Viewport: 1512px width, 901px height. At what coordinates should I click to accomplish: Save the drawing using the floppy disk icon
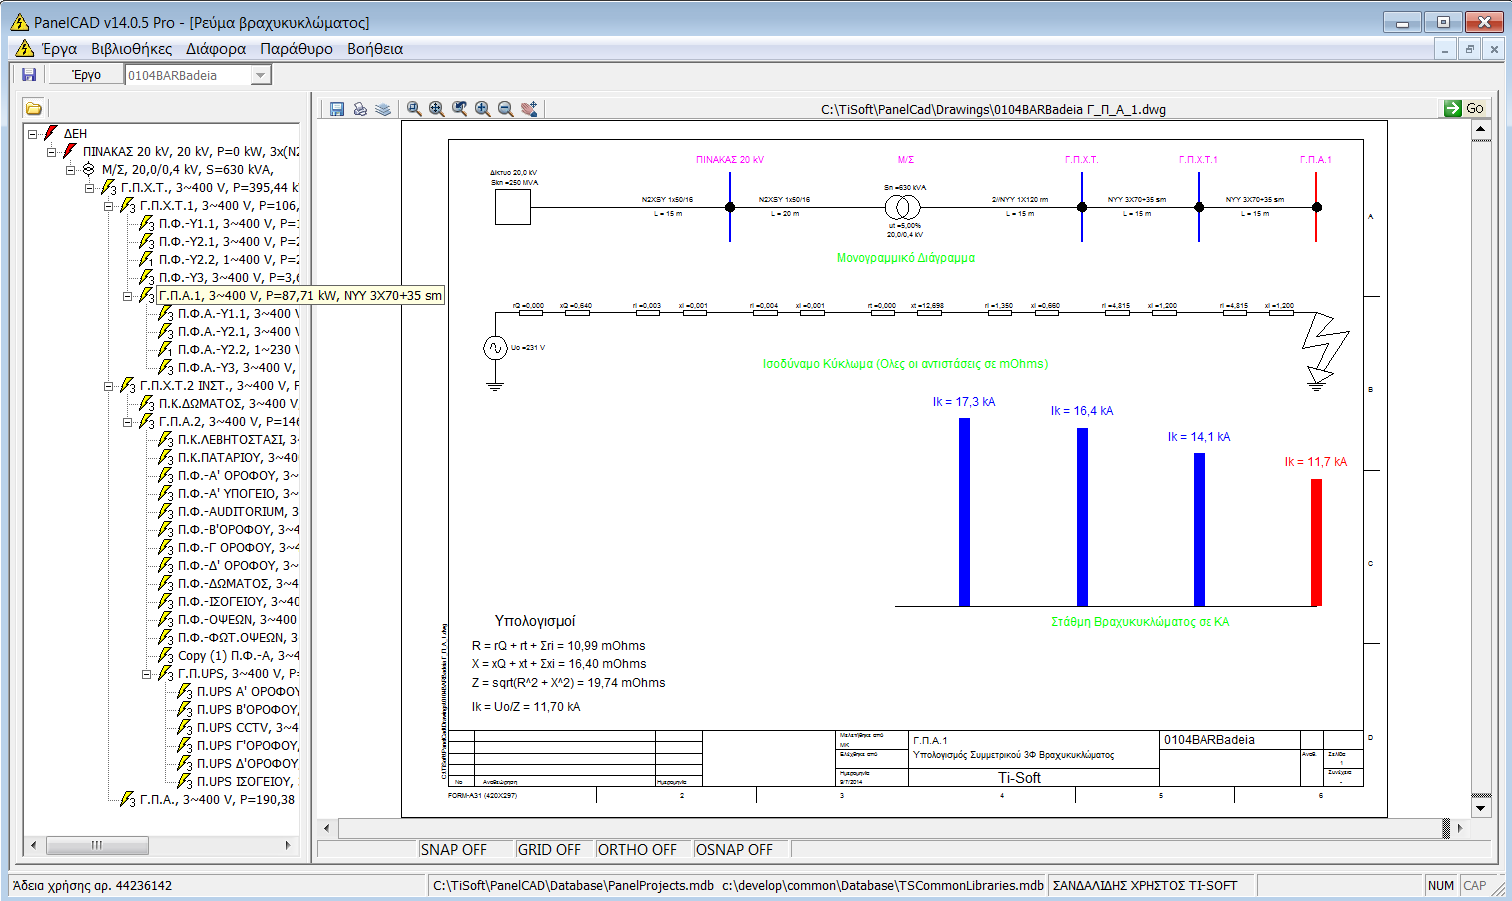[x=337, y=110]
